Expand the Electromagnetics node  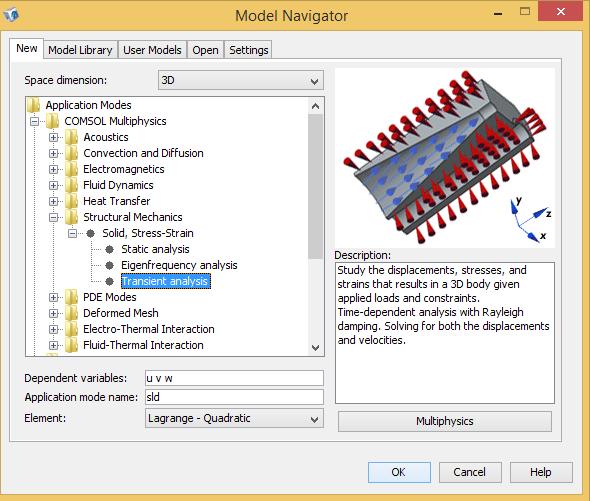coord(53,169)
